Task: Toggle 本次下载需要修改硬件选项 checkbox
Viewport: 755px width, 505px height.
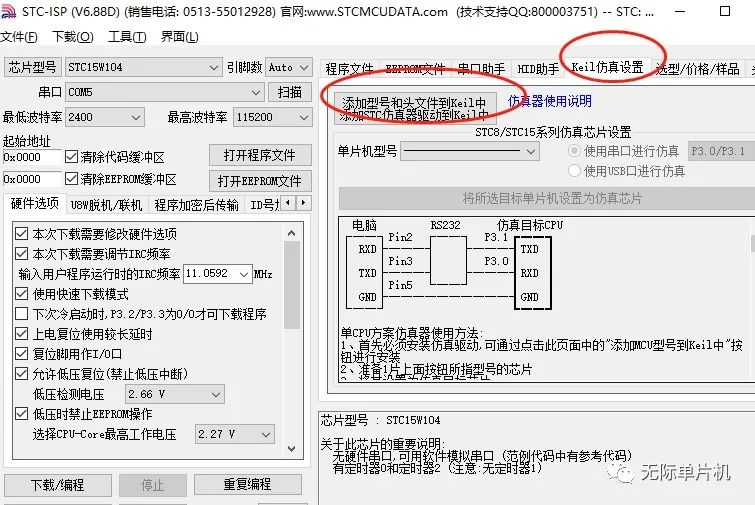Action: pos(21,233)
